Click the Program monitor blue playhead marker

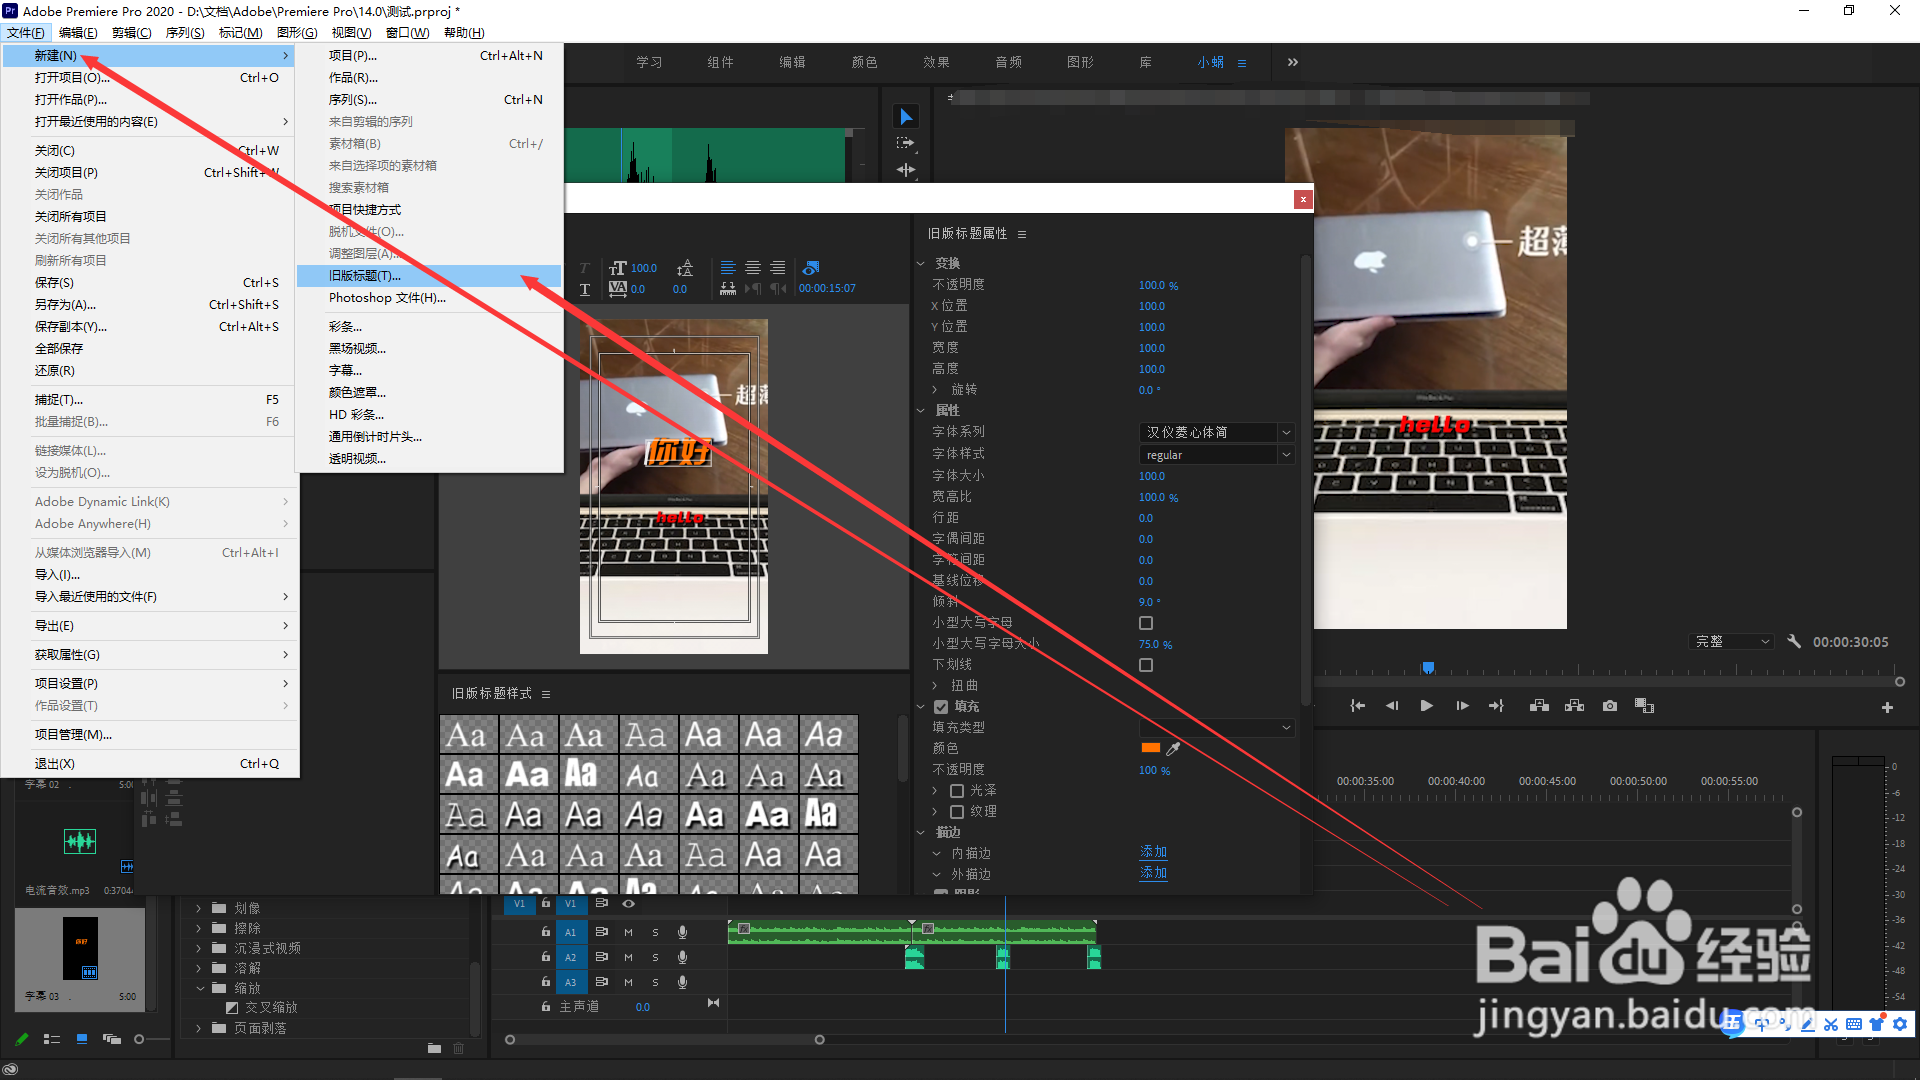[1429, 667]
